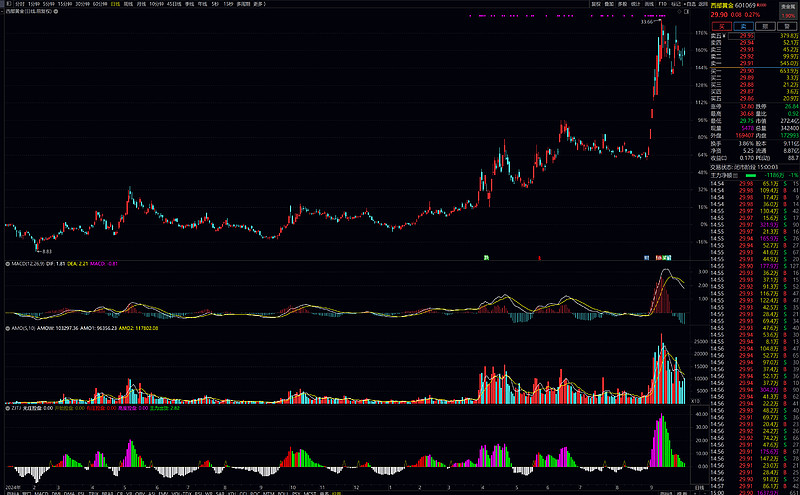Select RSI in bottom indicator bar

pos(198,492)
